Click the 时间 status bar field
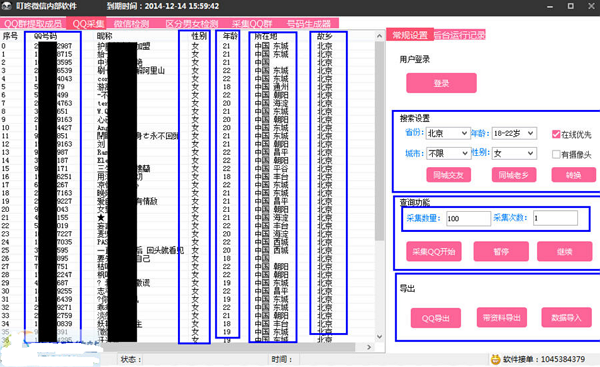The width and height of the screenshot is (600, 367). (x=282, y=359)
